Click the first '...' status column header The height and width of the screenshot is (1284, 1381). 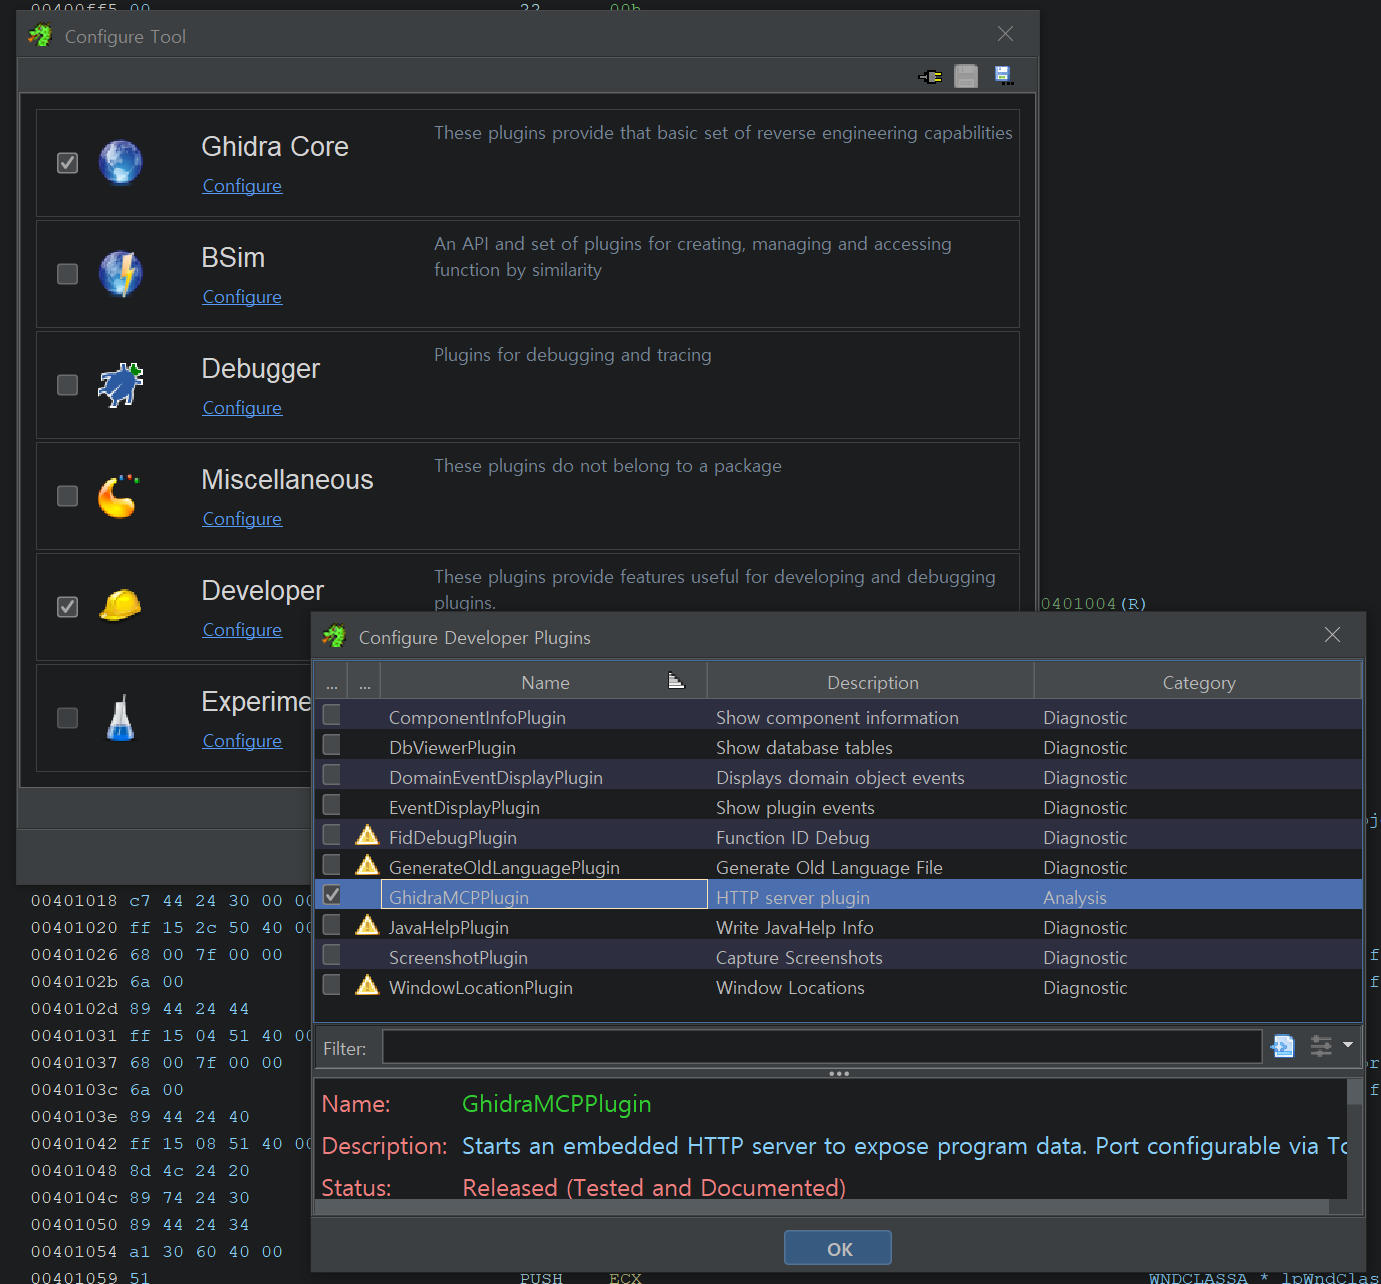[331, 682]
